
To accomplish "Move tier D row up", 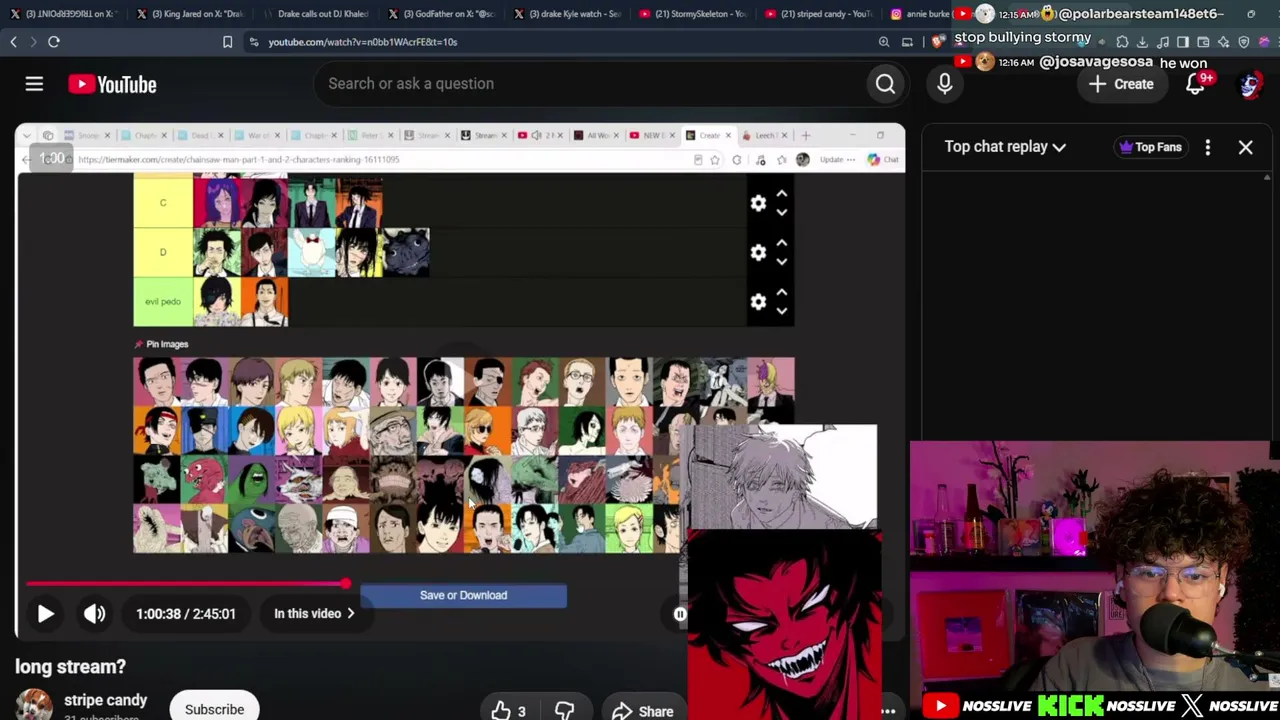I will pos(782,243).
